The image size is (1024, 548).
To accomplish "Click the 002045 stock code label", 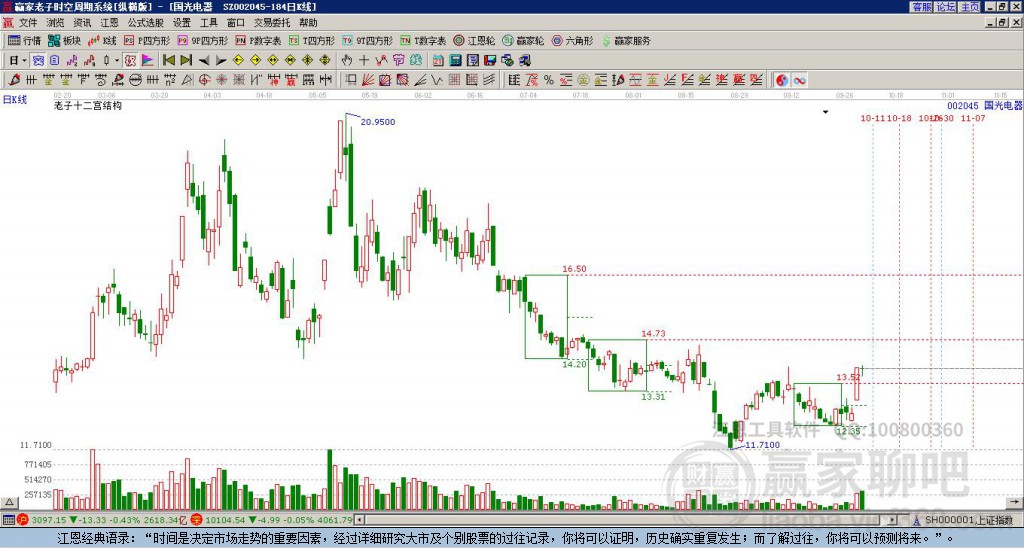I will point(963,106).
